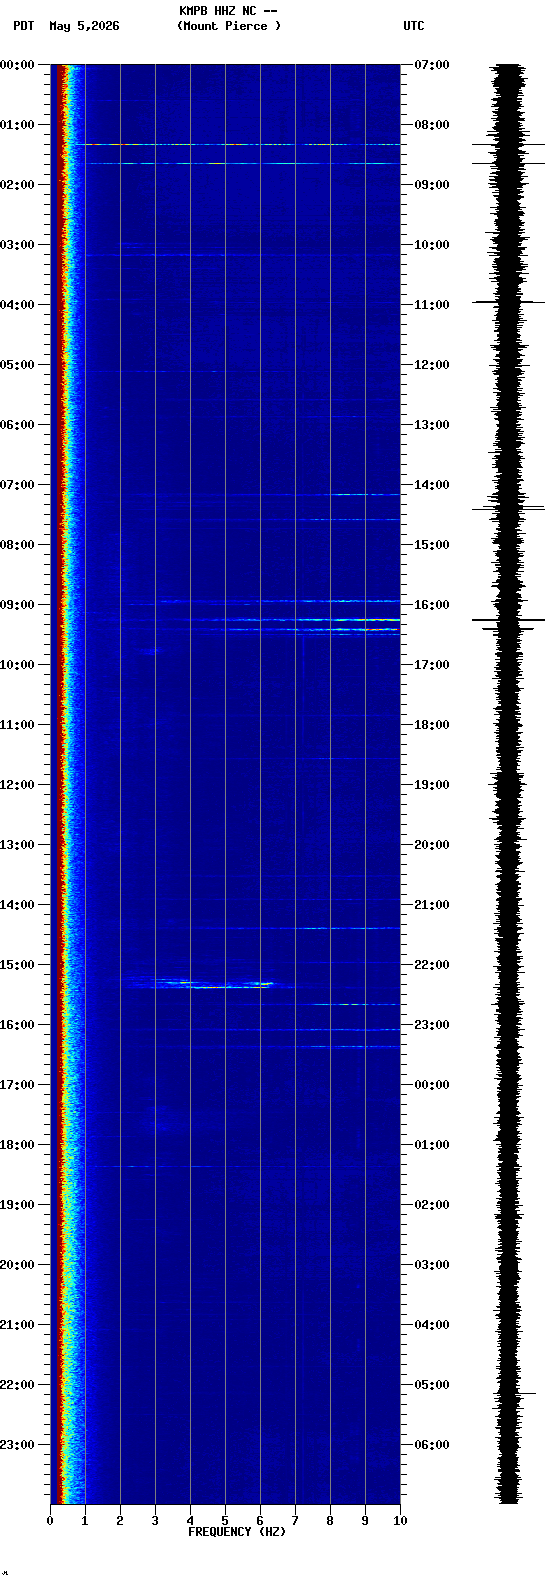Viewport: 552px width, 1584px height.
Task: Click the 'PDT' timezone label
Action: pos(24,26)
